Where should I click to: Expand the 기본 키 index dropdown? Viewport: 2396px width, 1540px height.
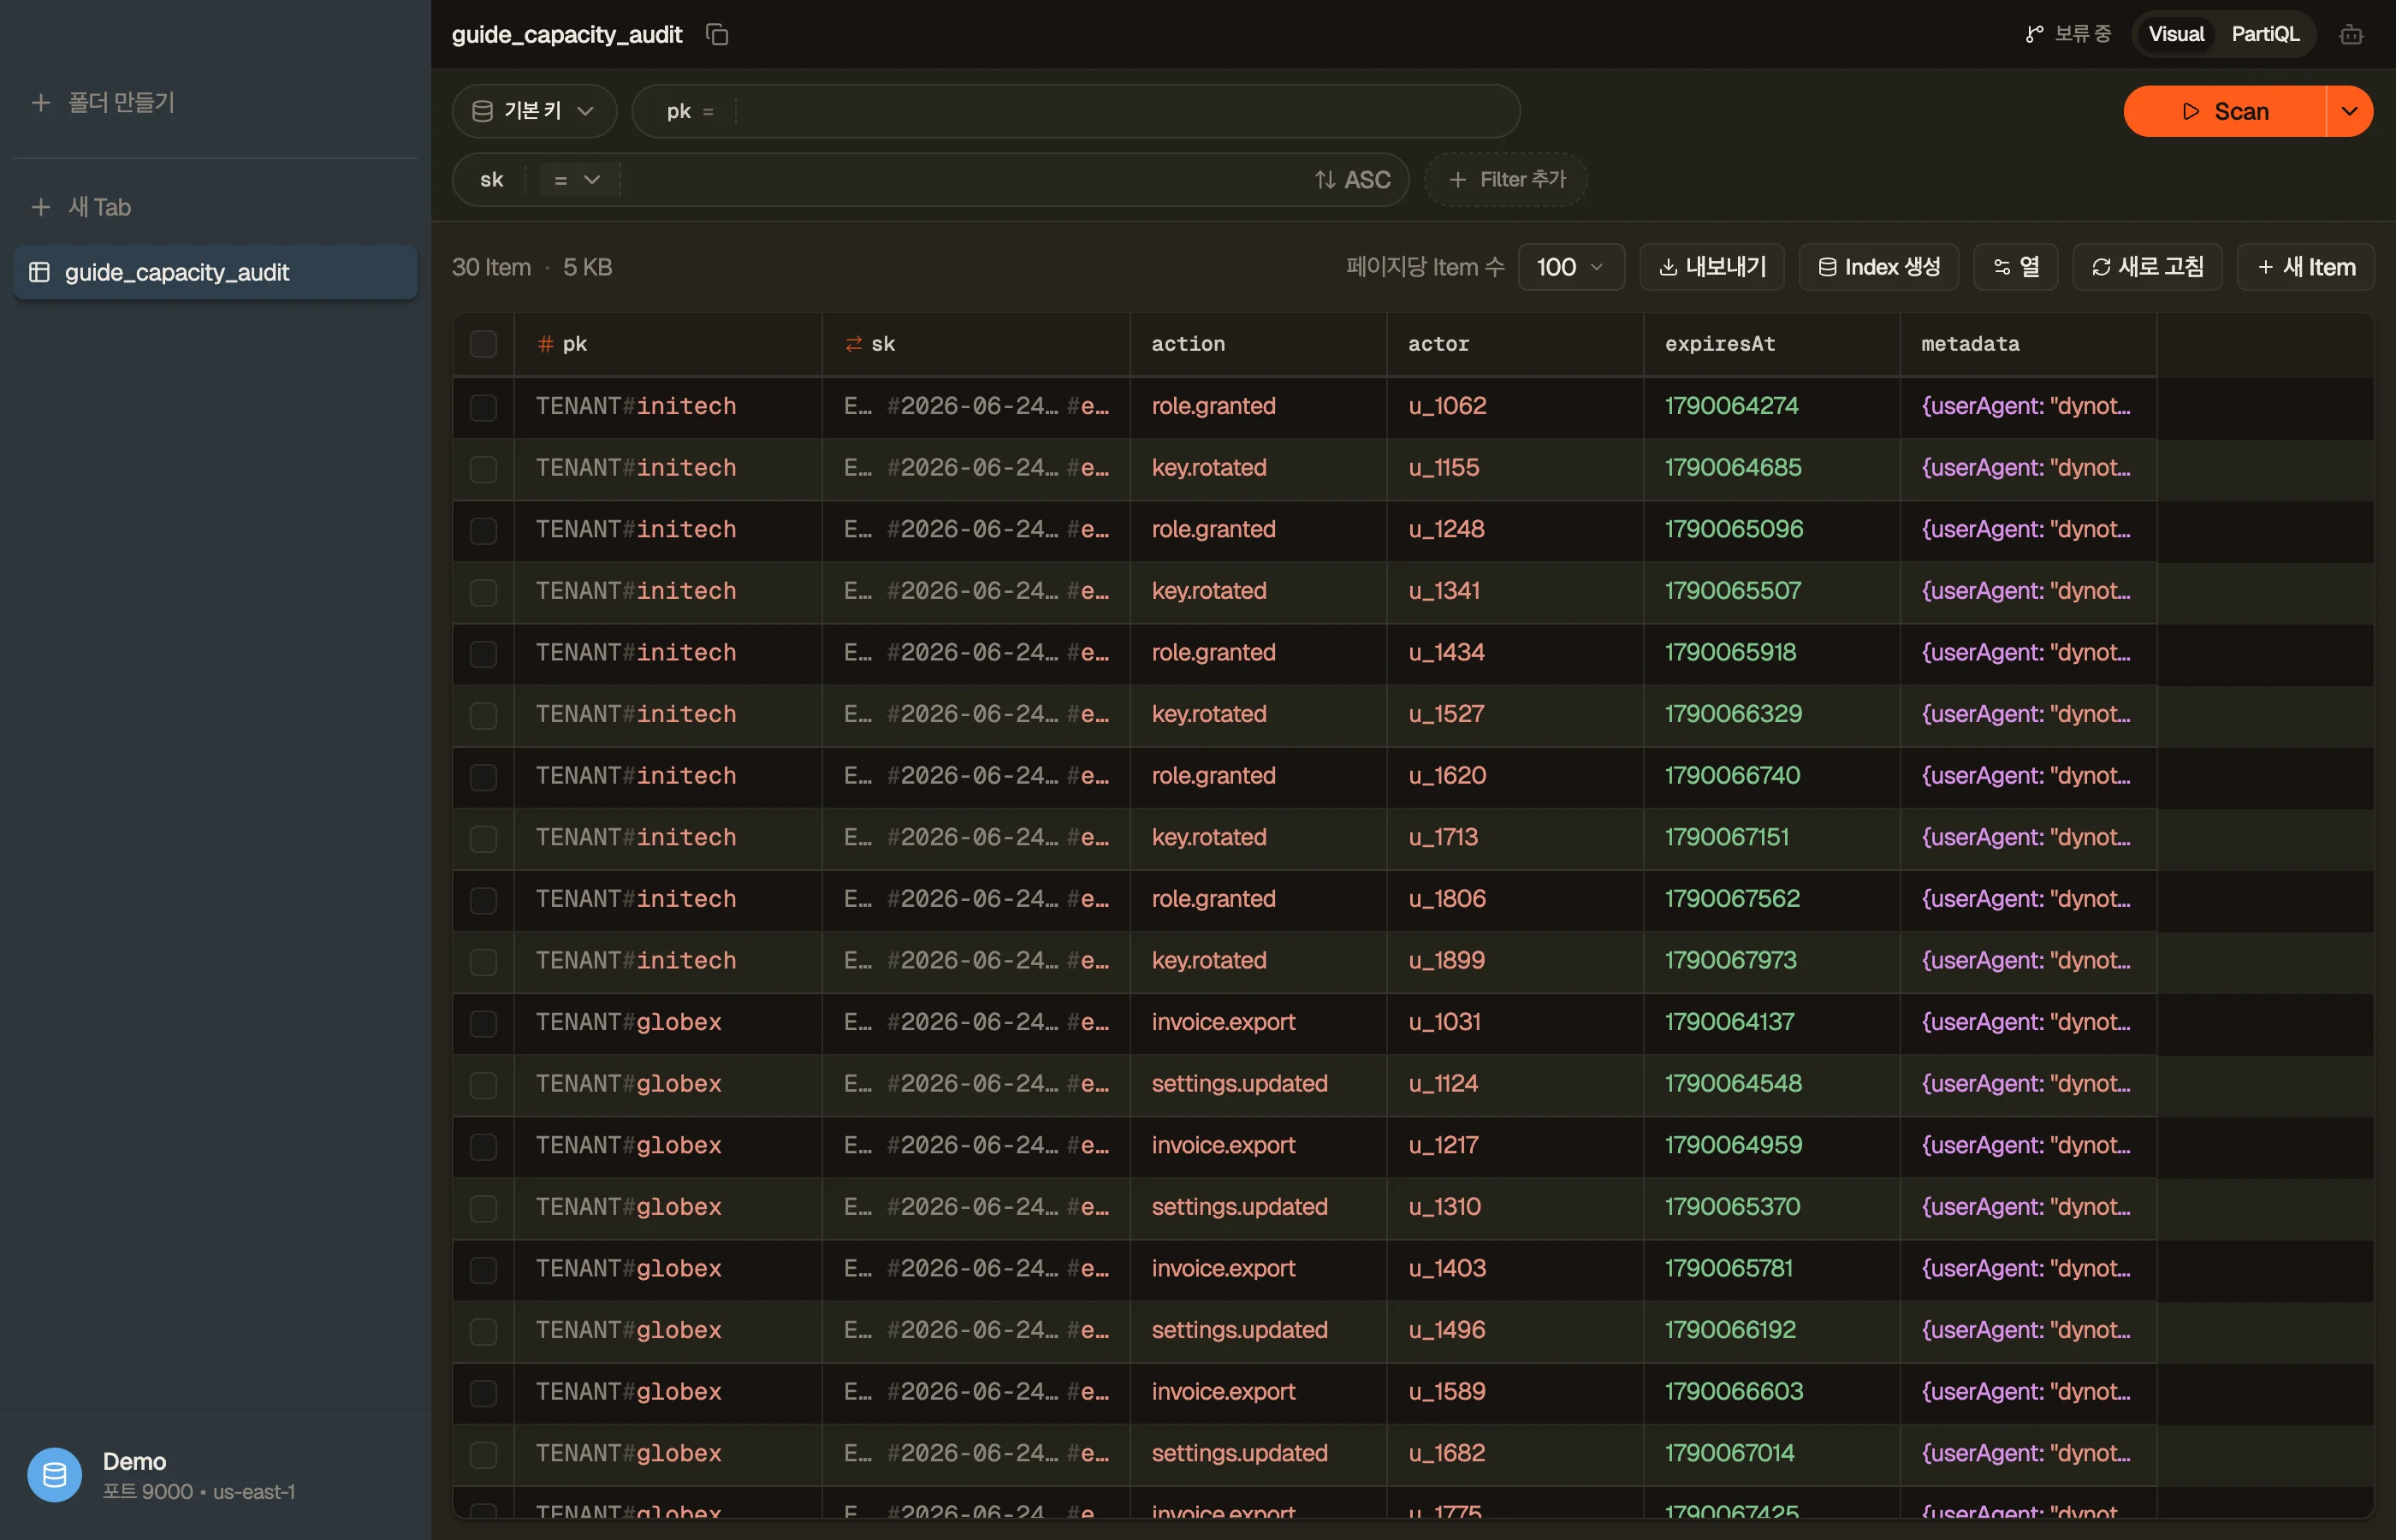(x=534, y=111)
